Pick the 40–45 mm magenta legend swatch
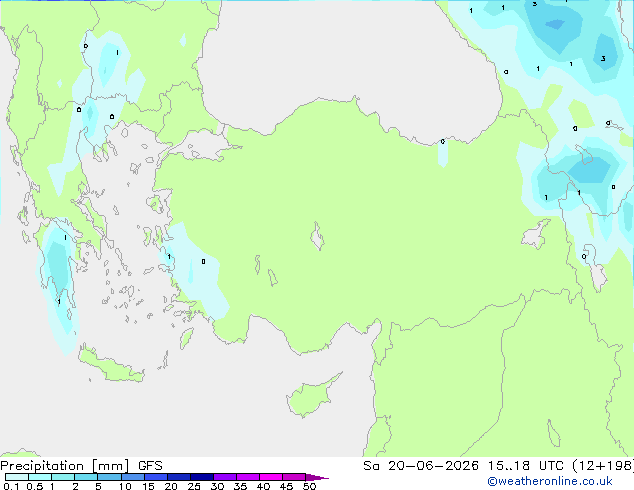This screenshot has width=634, height=490. (271, 477)
